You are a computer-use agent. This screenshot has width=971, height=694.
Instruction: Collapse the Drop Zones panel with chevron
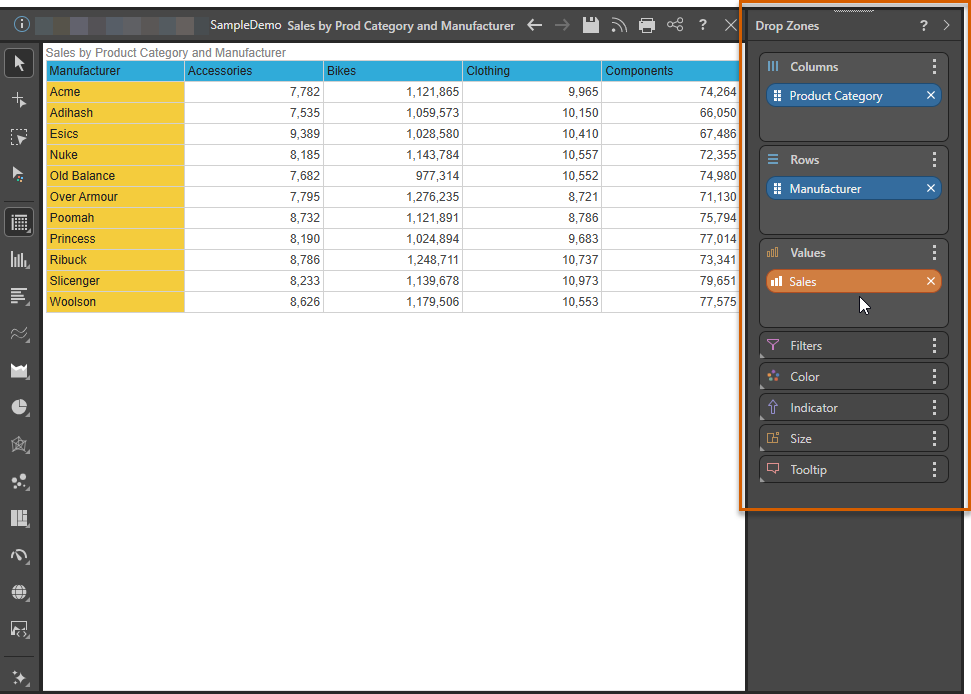[x=946, y=26]
